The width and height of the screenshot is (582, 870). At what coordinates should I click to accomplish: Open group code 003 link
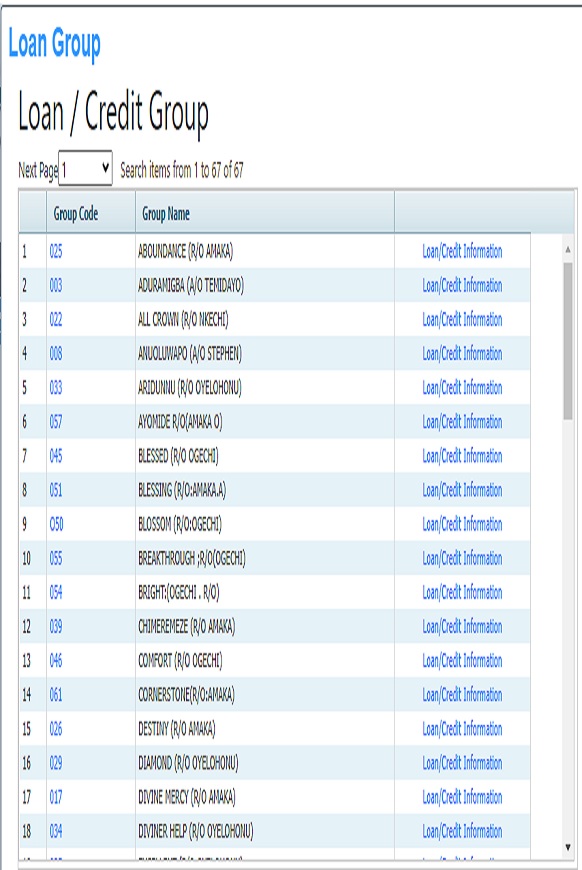pos(56,285)
